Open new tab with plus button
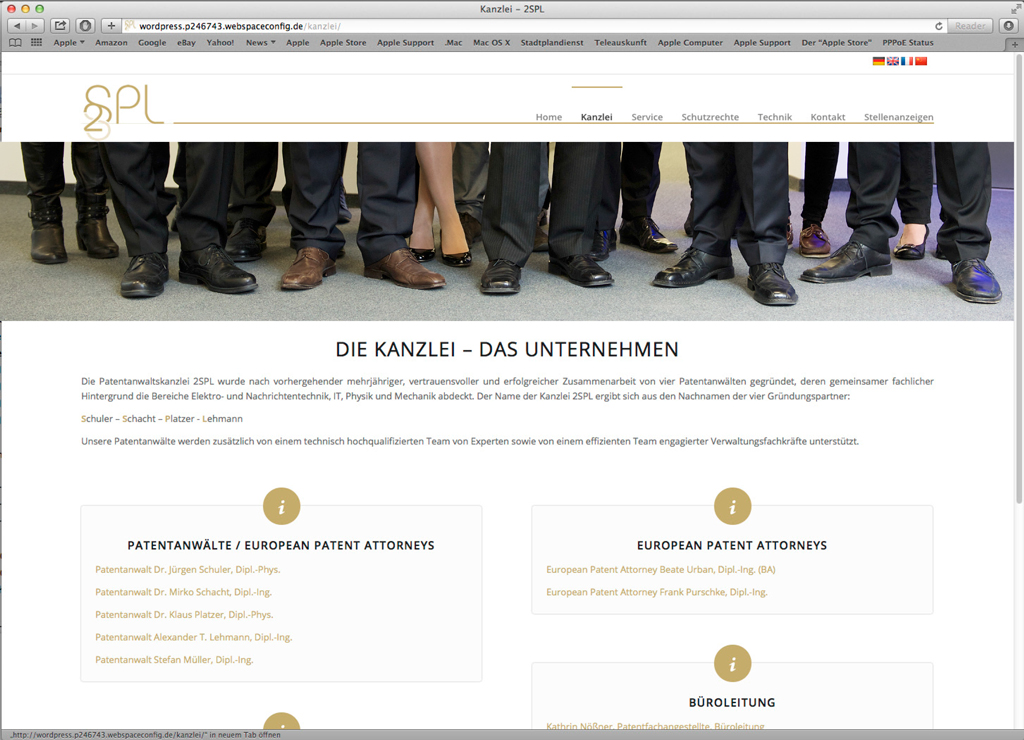The width and height of the screenshot is (1024, 740). click(x=1014, y=44)
